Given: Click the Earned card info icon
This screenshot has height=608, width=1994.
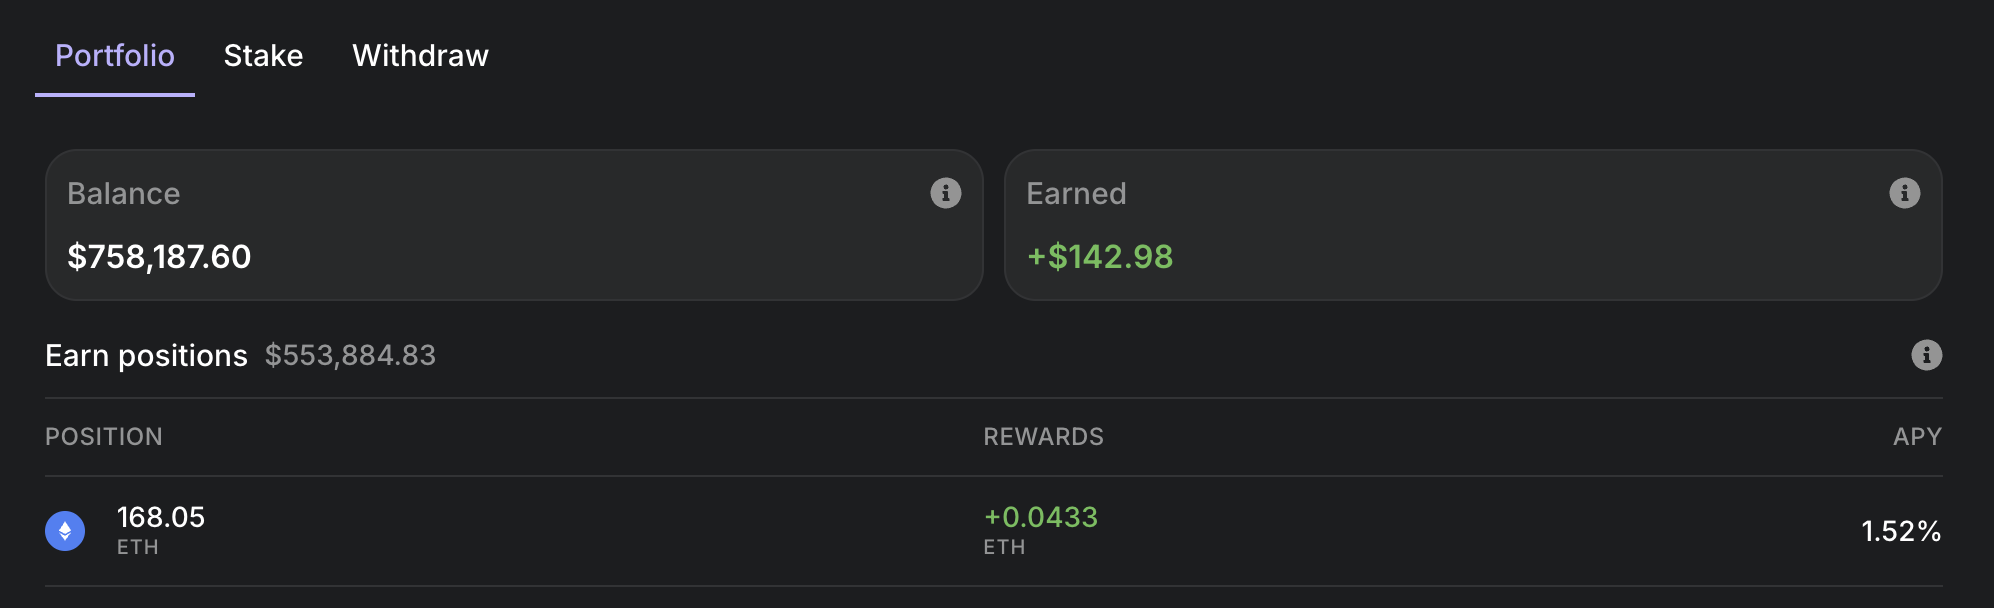Looking at the screenshot, I should pyautogui.click(x=1904, y=193).
